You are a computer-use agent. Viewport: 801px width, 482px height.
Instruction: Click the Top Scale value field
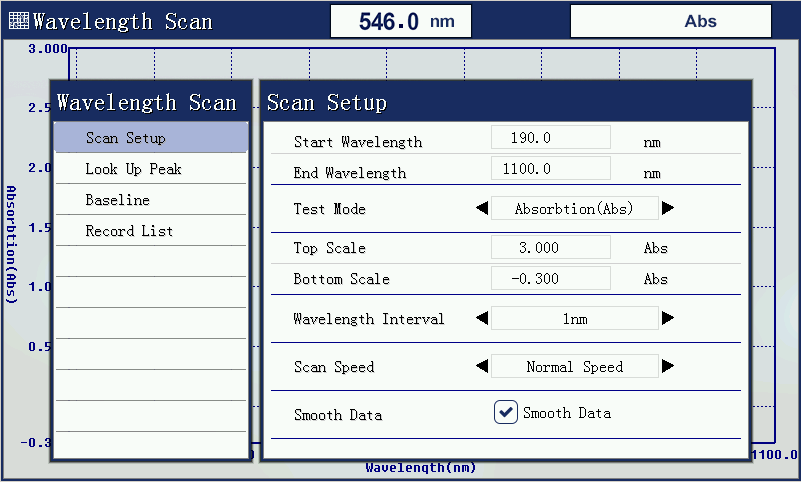(550, 248)
